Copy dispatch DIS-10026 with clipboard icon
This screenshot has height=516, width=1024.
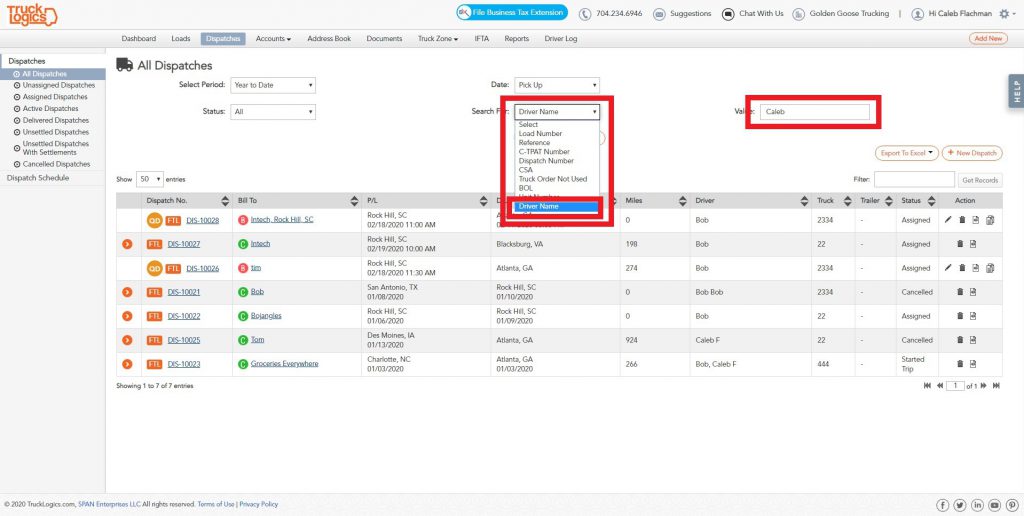pyautogui.click(x=990, y=268)
